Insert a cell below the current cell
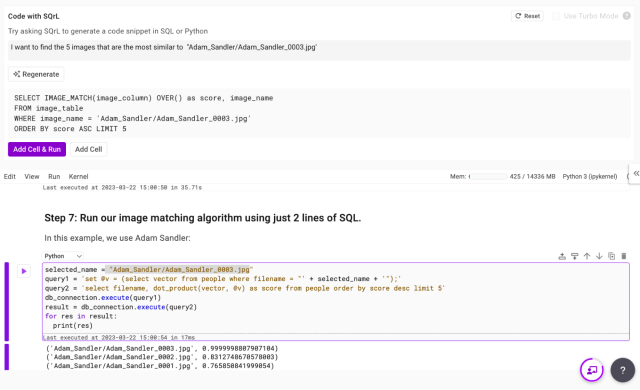The width and height of the screenshot is (640, 390). [574, 256]
